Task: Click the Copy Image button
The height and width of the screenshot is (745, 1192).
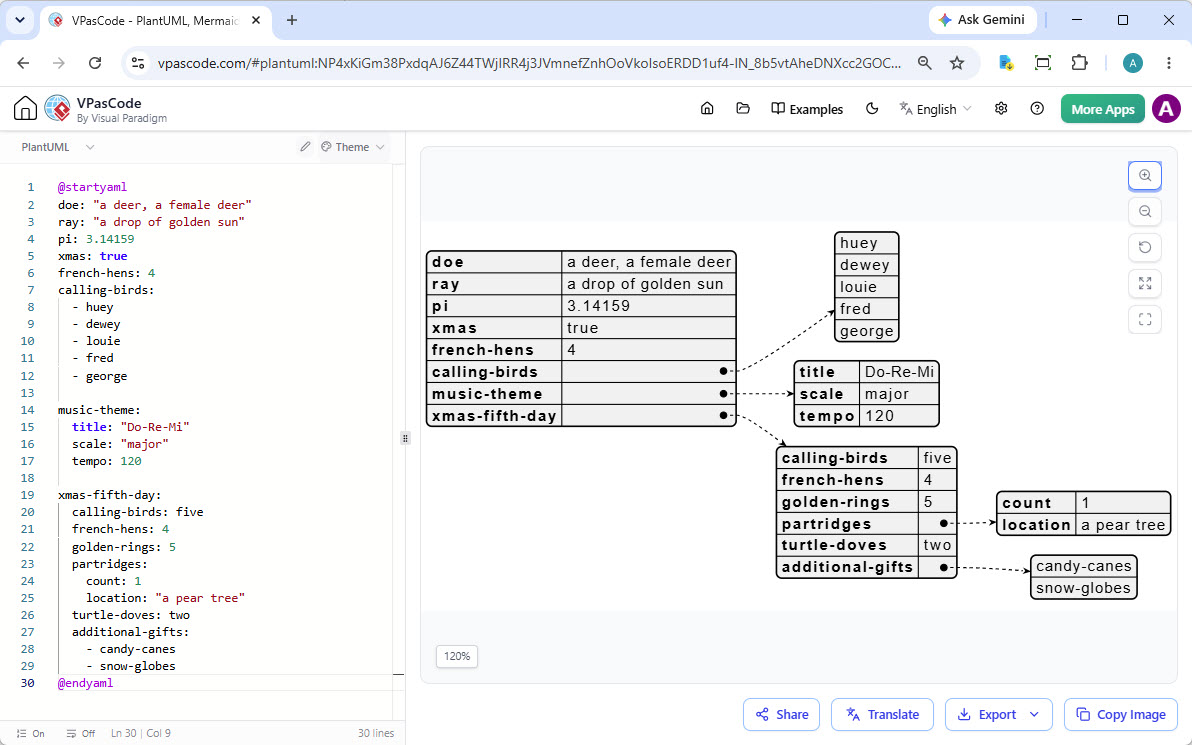Action: pos(1121,715)
